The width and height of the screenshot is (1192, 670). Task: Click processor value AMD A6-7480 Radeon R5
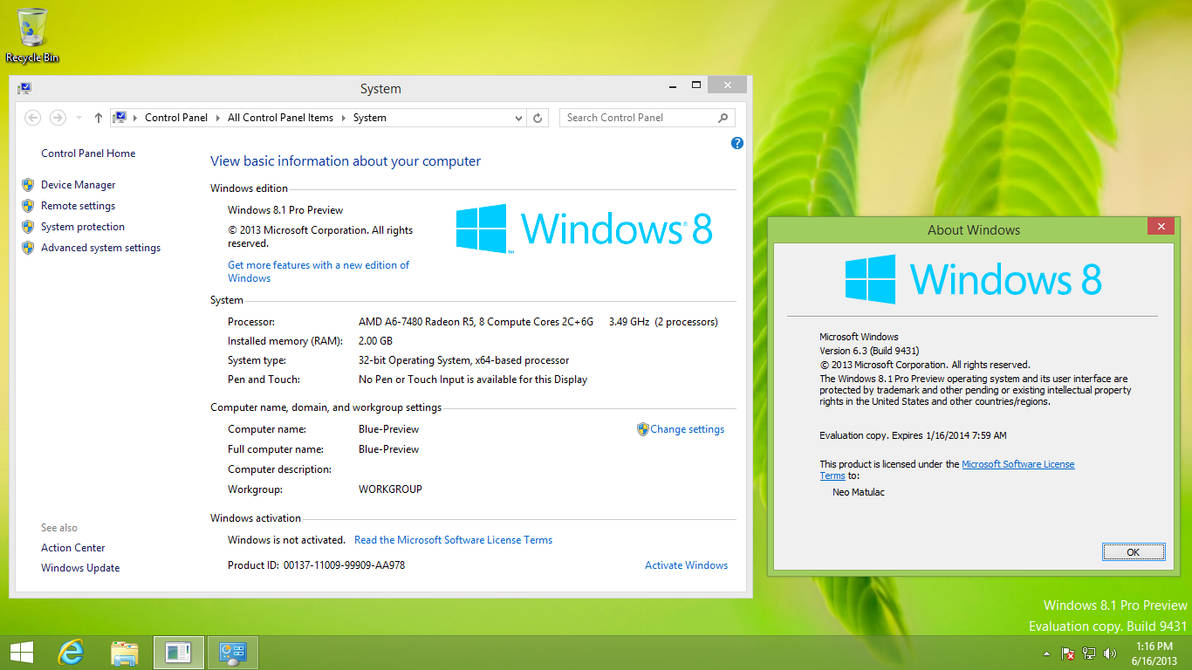[476, 322]
